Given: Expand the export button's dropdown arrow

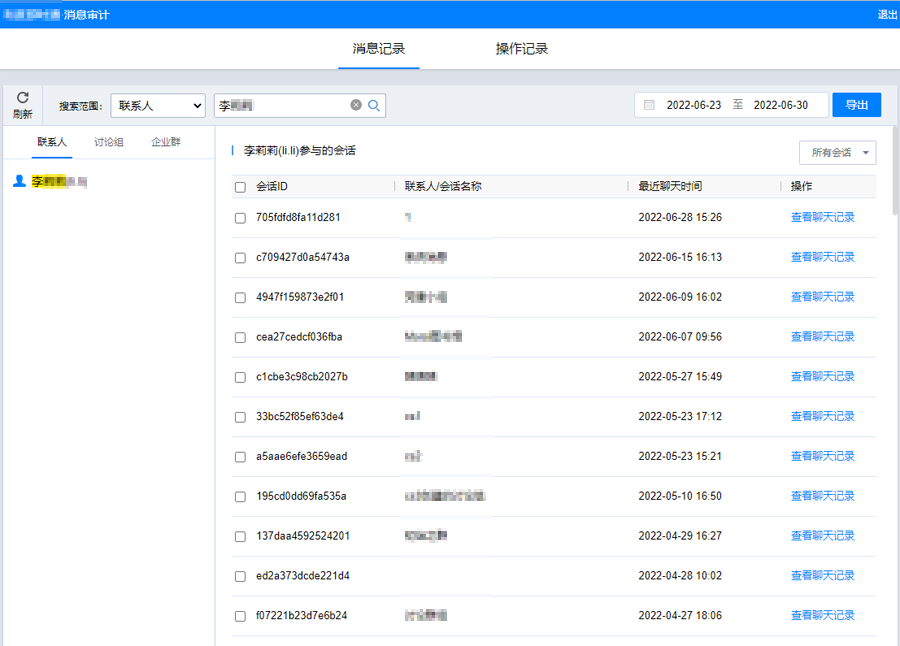Looking at the screenshot, I should click(872, 104).
